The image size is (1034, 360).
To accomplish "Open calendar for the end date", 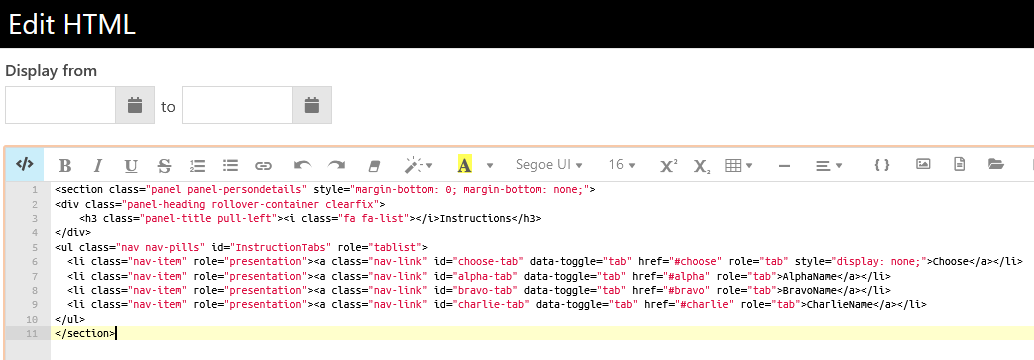I will point(312,105).
